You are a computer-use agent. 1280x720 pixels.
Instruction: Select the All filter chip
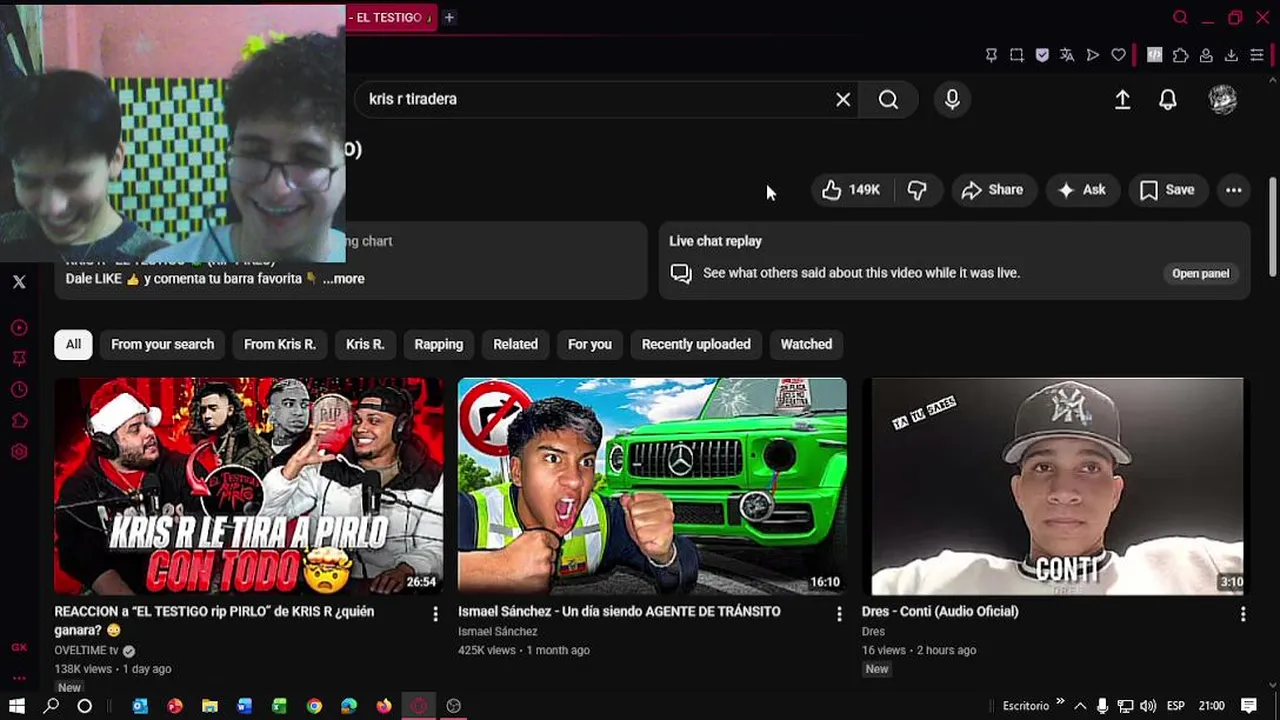point(73,344)
